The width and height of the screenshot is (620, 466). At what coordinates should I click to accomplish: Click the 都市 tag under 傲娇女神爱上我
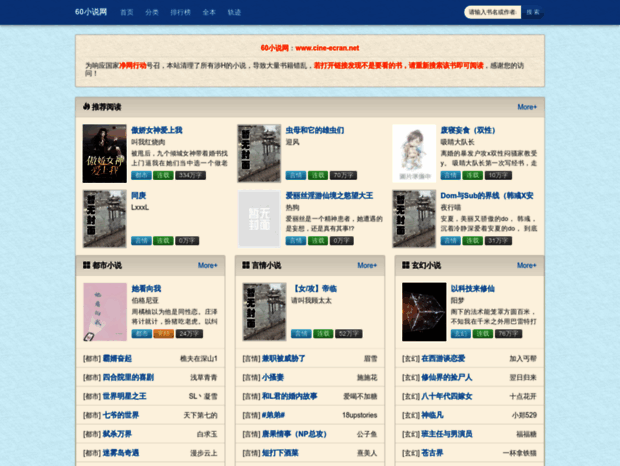[141, 174]
